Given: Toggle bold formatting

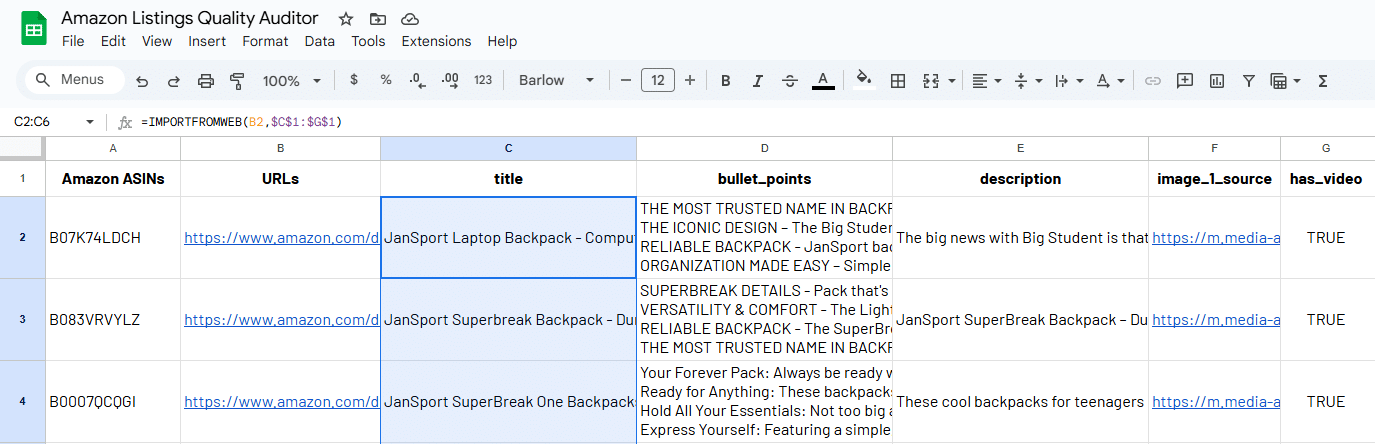Looking at the screenshot, I should tap(726, 81).
